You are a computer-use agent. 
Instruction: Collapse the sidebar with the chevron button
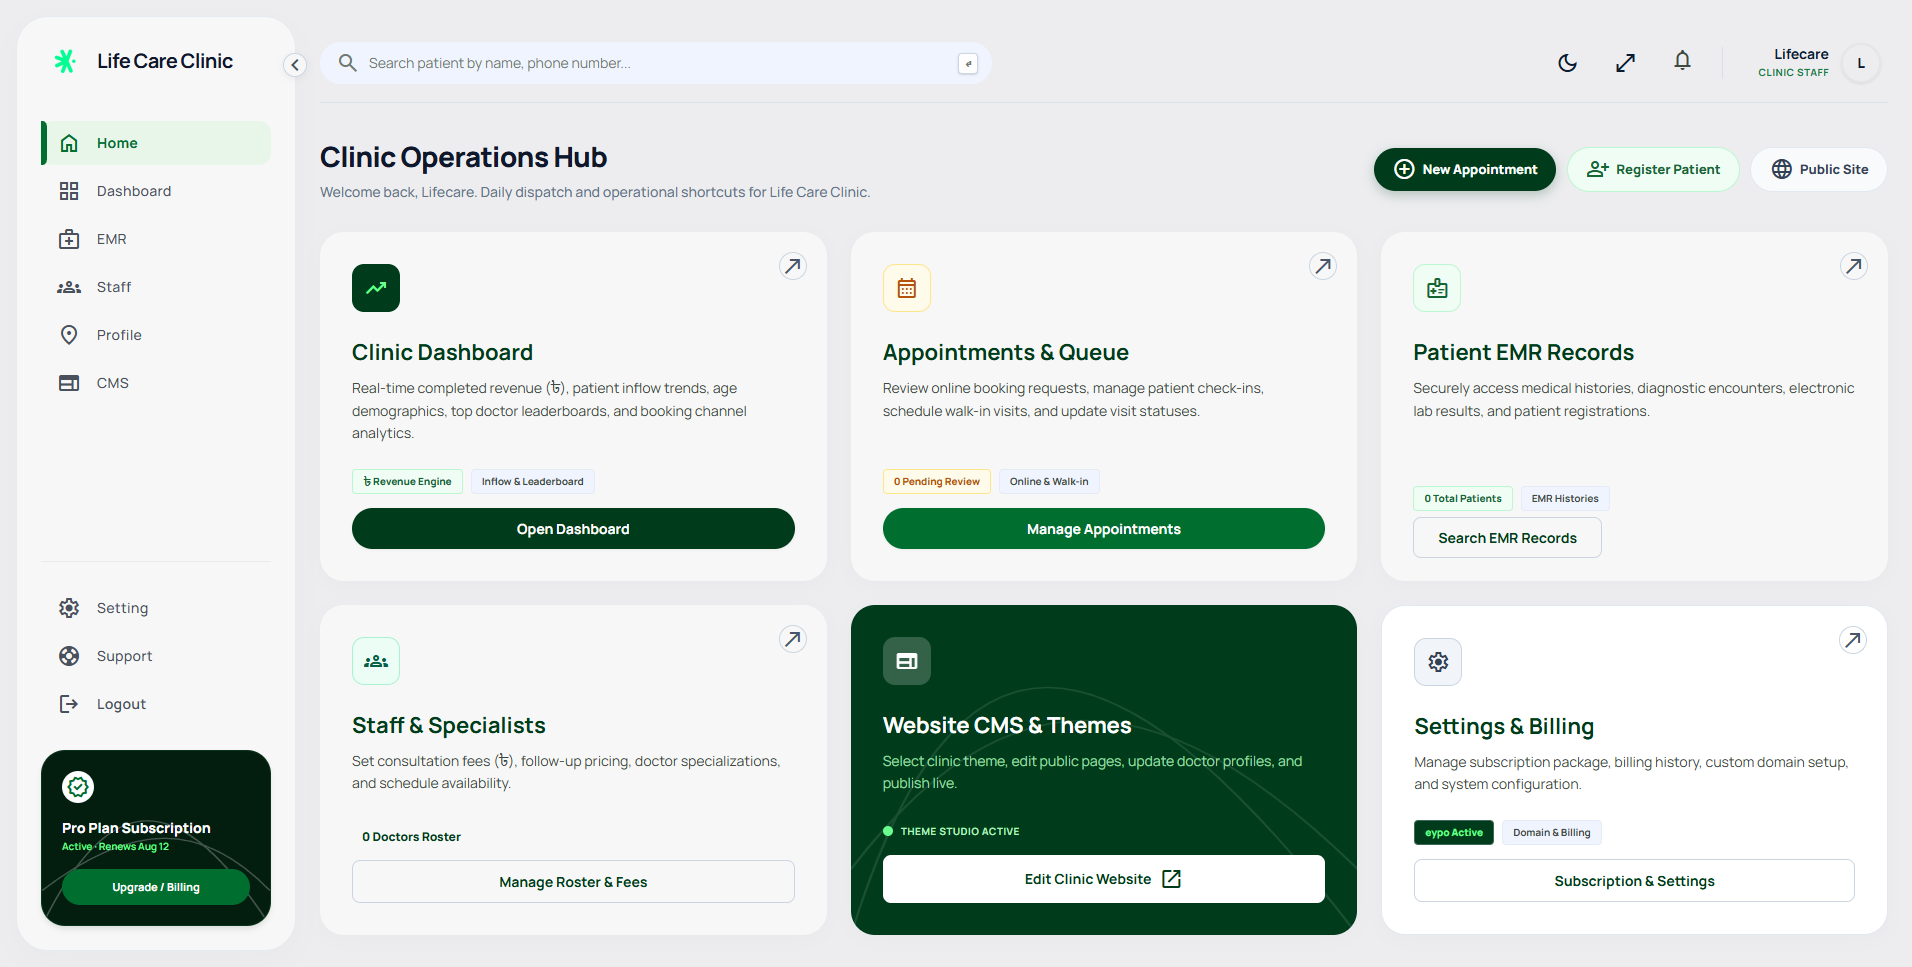(294, 65)
